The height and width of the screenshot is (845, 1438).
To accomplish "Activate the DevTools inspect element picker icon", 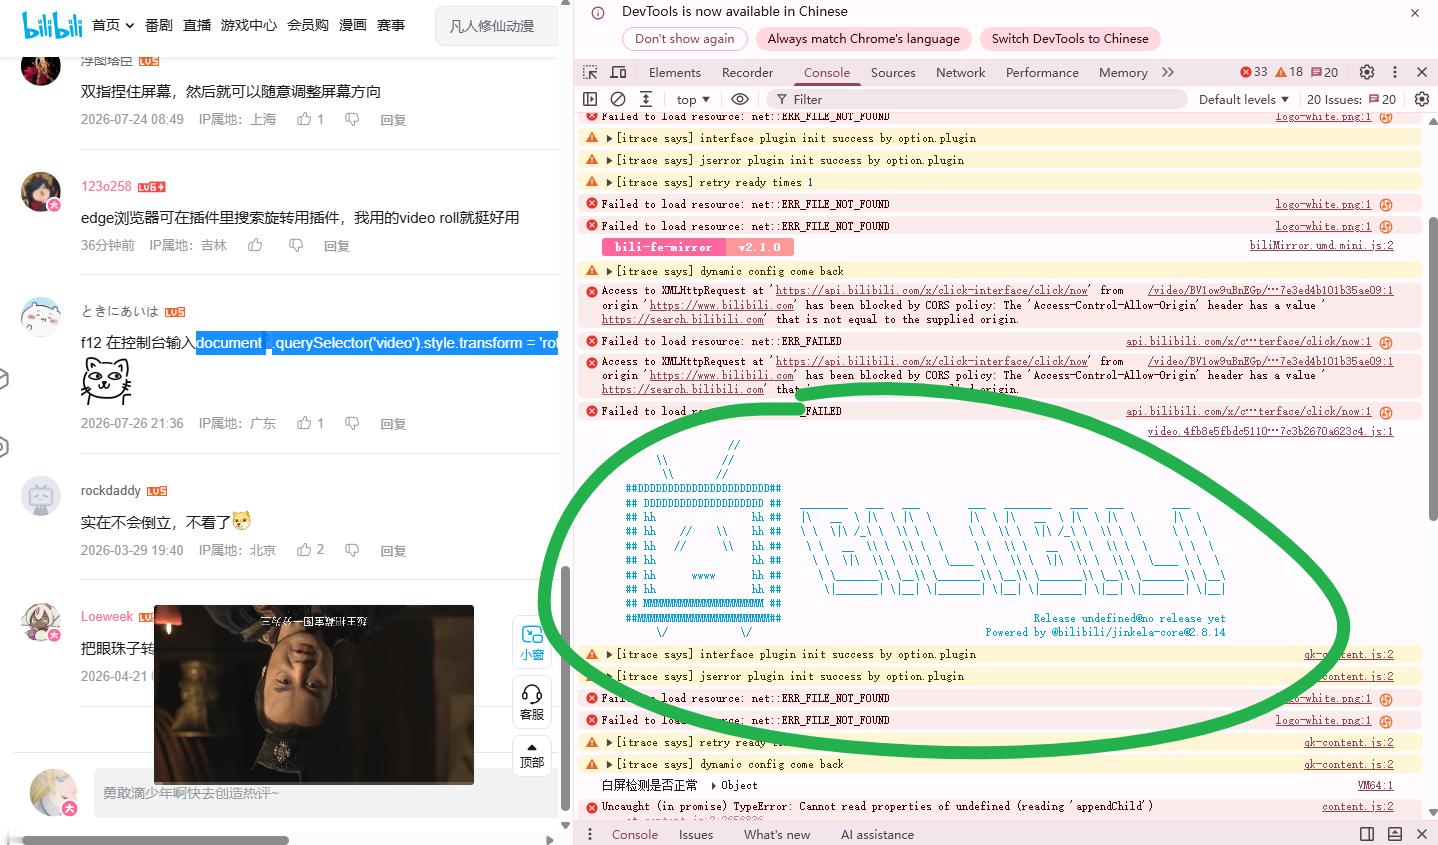I will pos(590,72).
